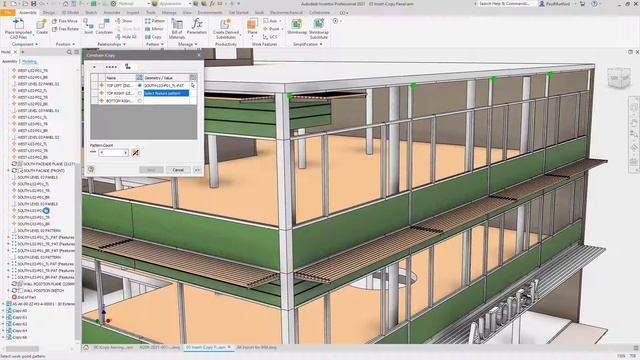Open help icon in Constrain Copy dialog
The image size is (640, 360).
[x=91, y=170]
